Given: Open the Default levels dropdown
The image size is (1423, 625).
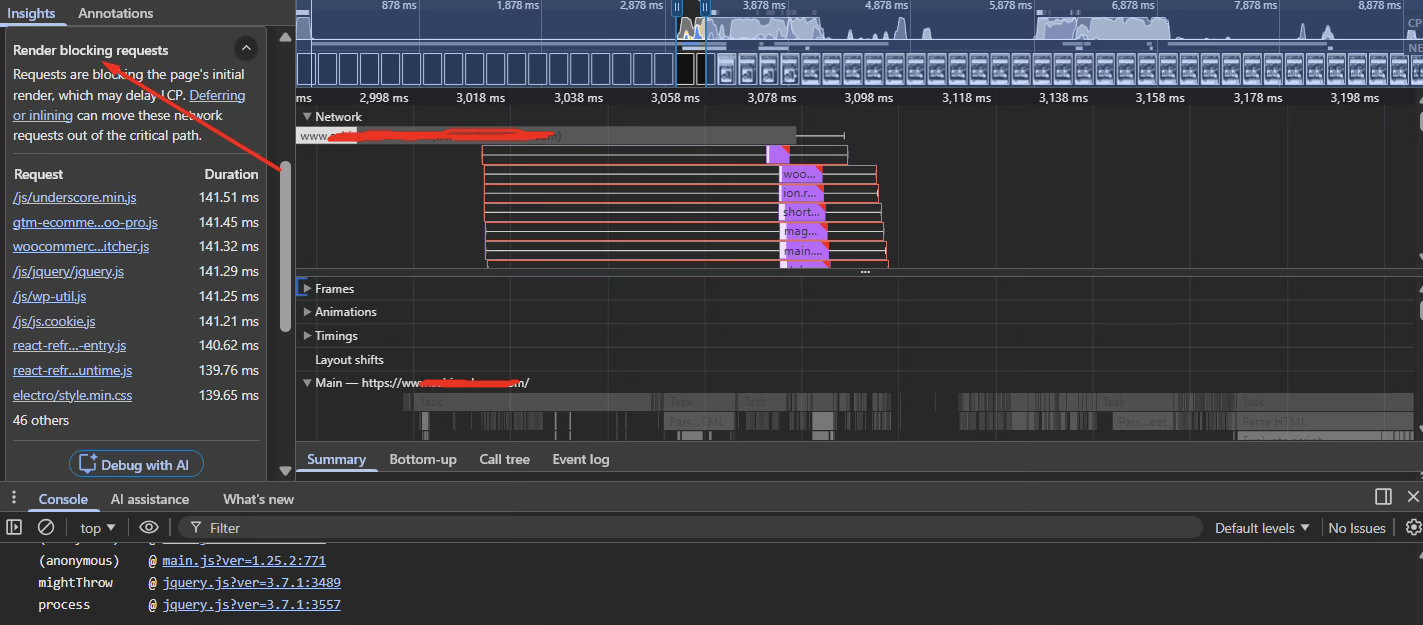Looking at the screenshot, I should pyautogui.click(x=1262, y=528).
